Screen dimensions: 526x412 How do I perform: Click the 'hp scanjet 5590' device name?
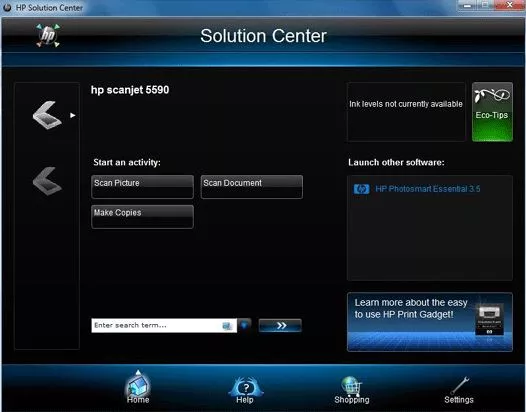130,90
